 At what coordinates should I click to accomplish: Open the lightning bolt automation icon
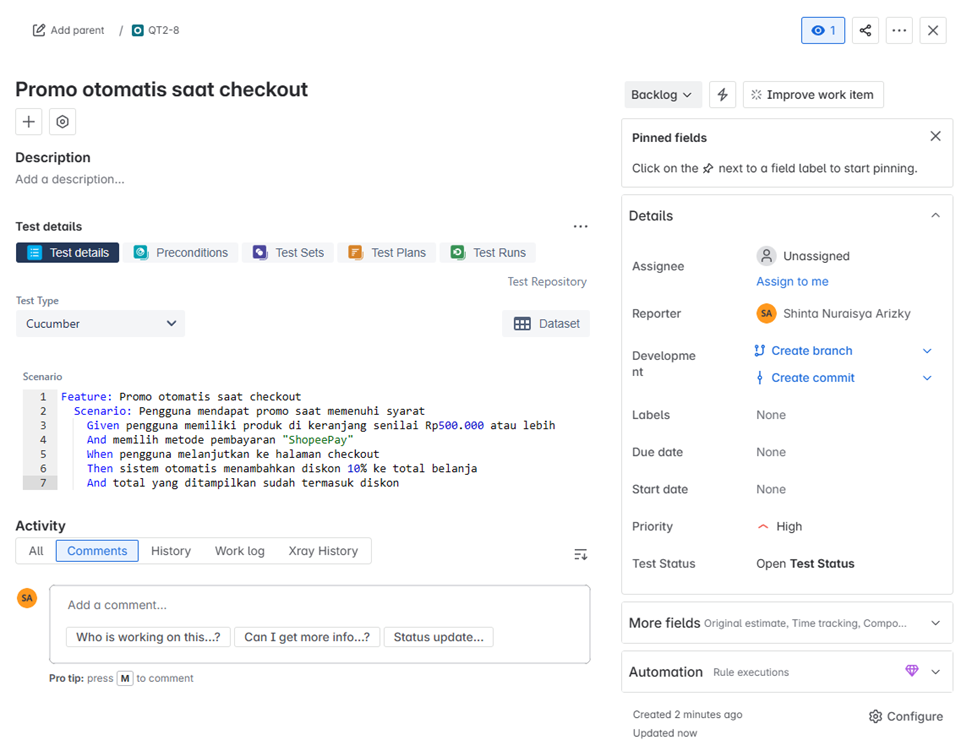722,95
